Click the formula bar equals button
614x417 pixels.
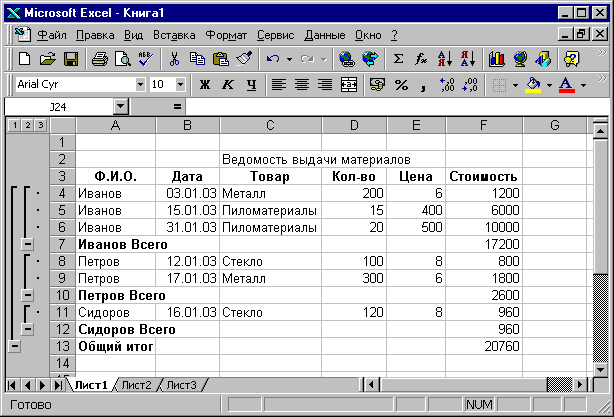pyautogui.click(x=177, y=107)
